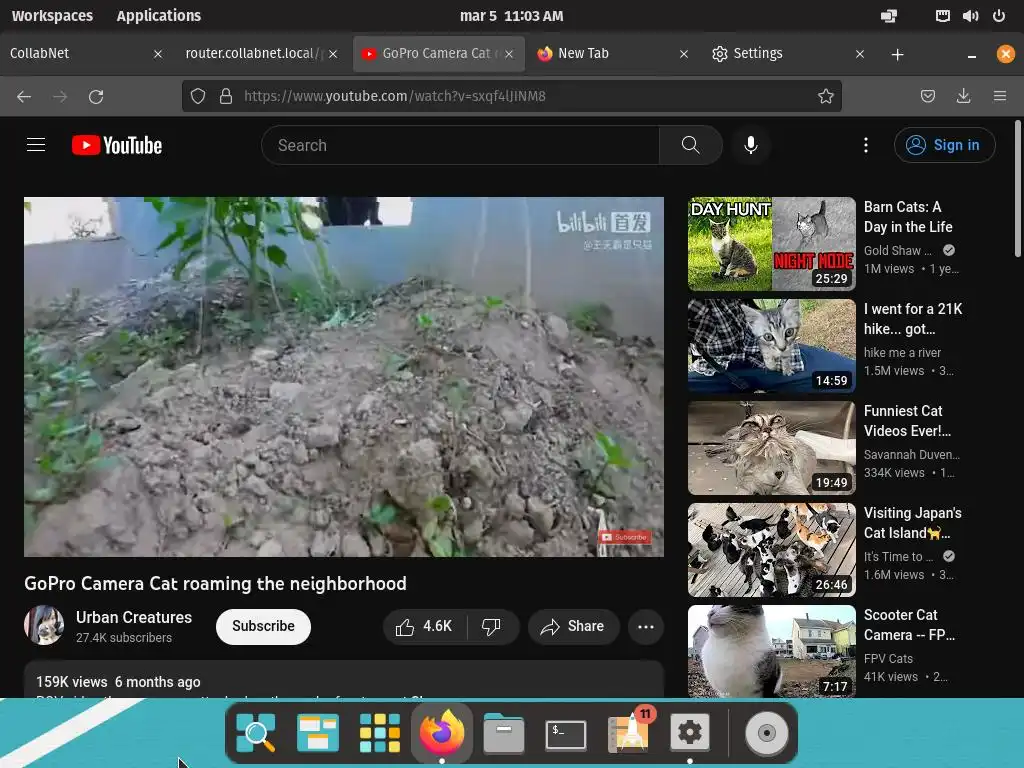Launch the search launcher in the dock
This screenshot has height=768, width=1024.
(255, 733)
